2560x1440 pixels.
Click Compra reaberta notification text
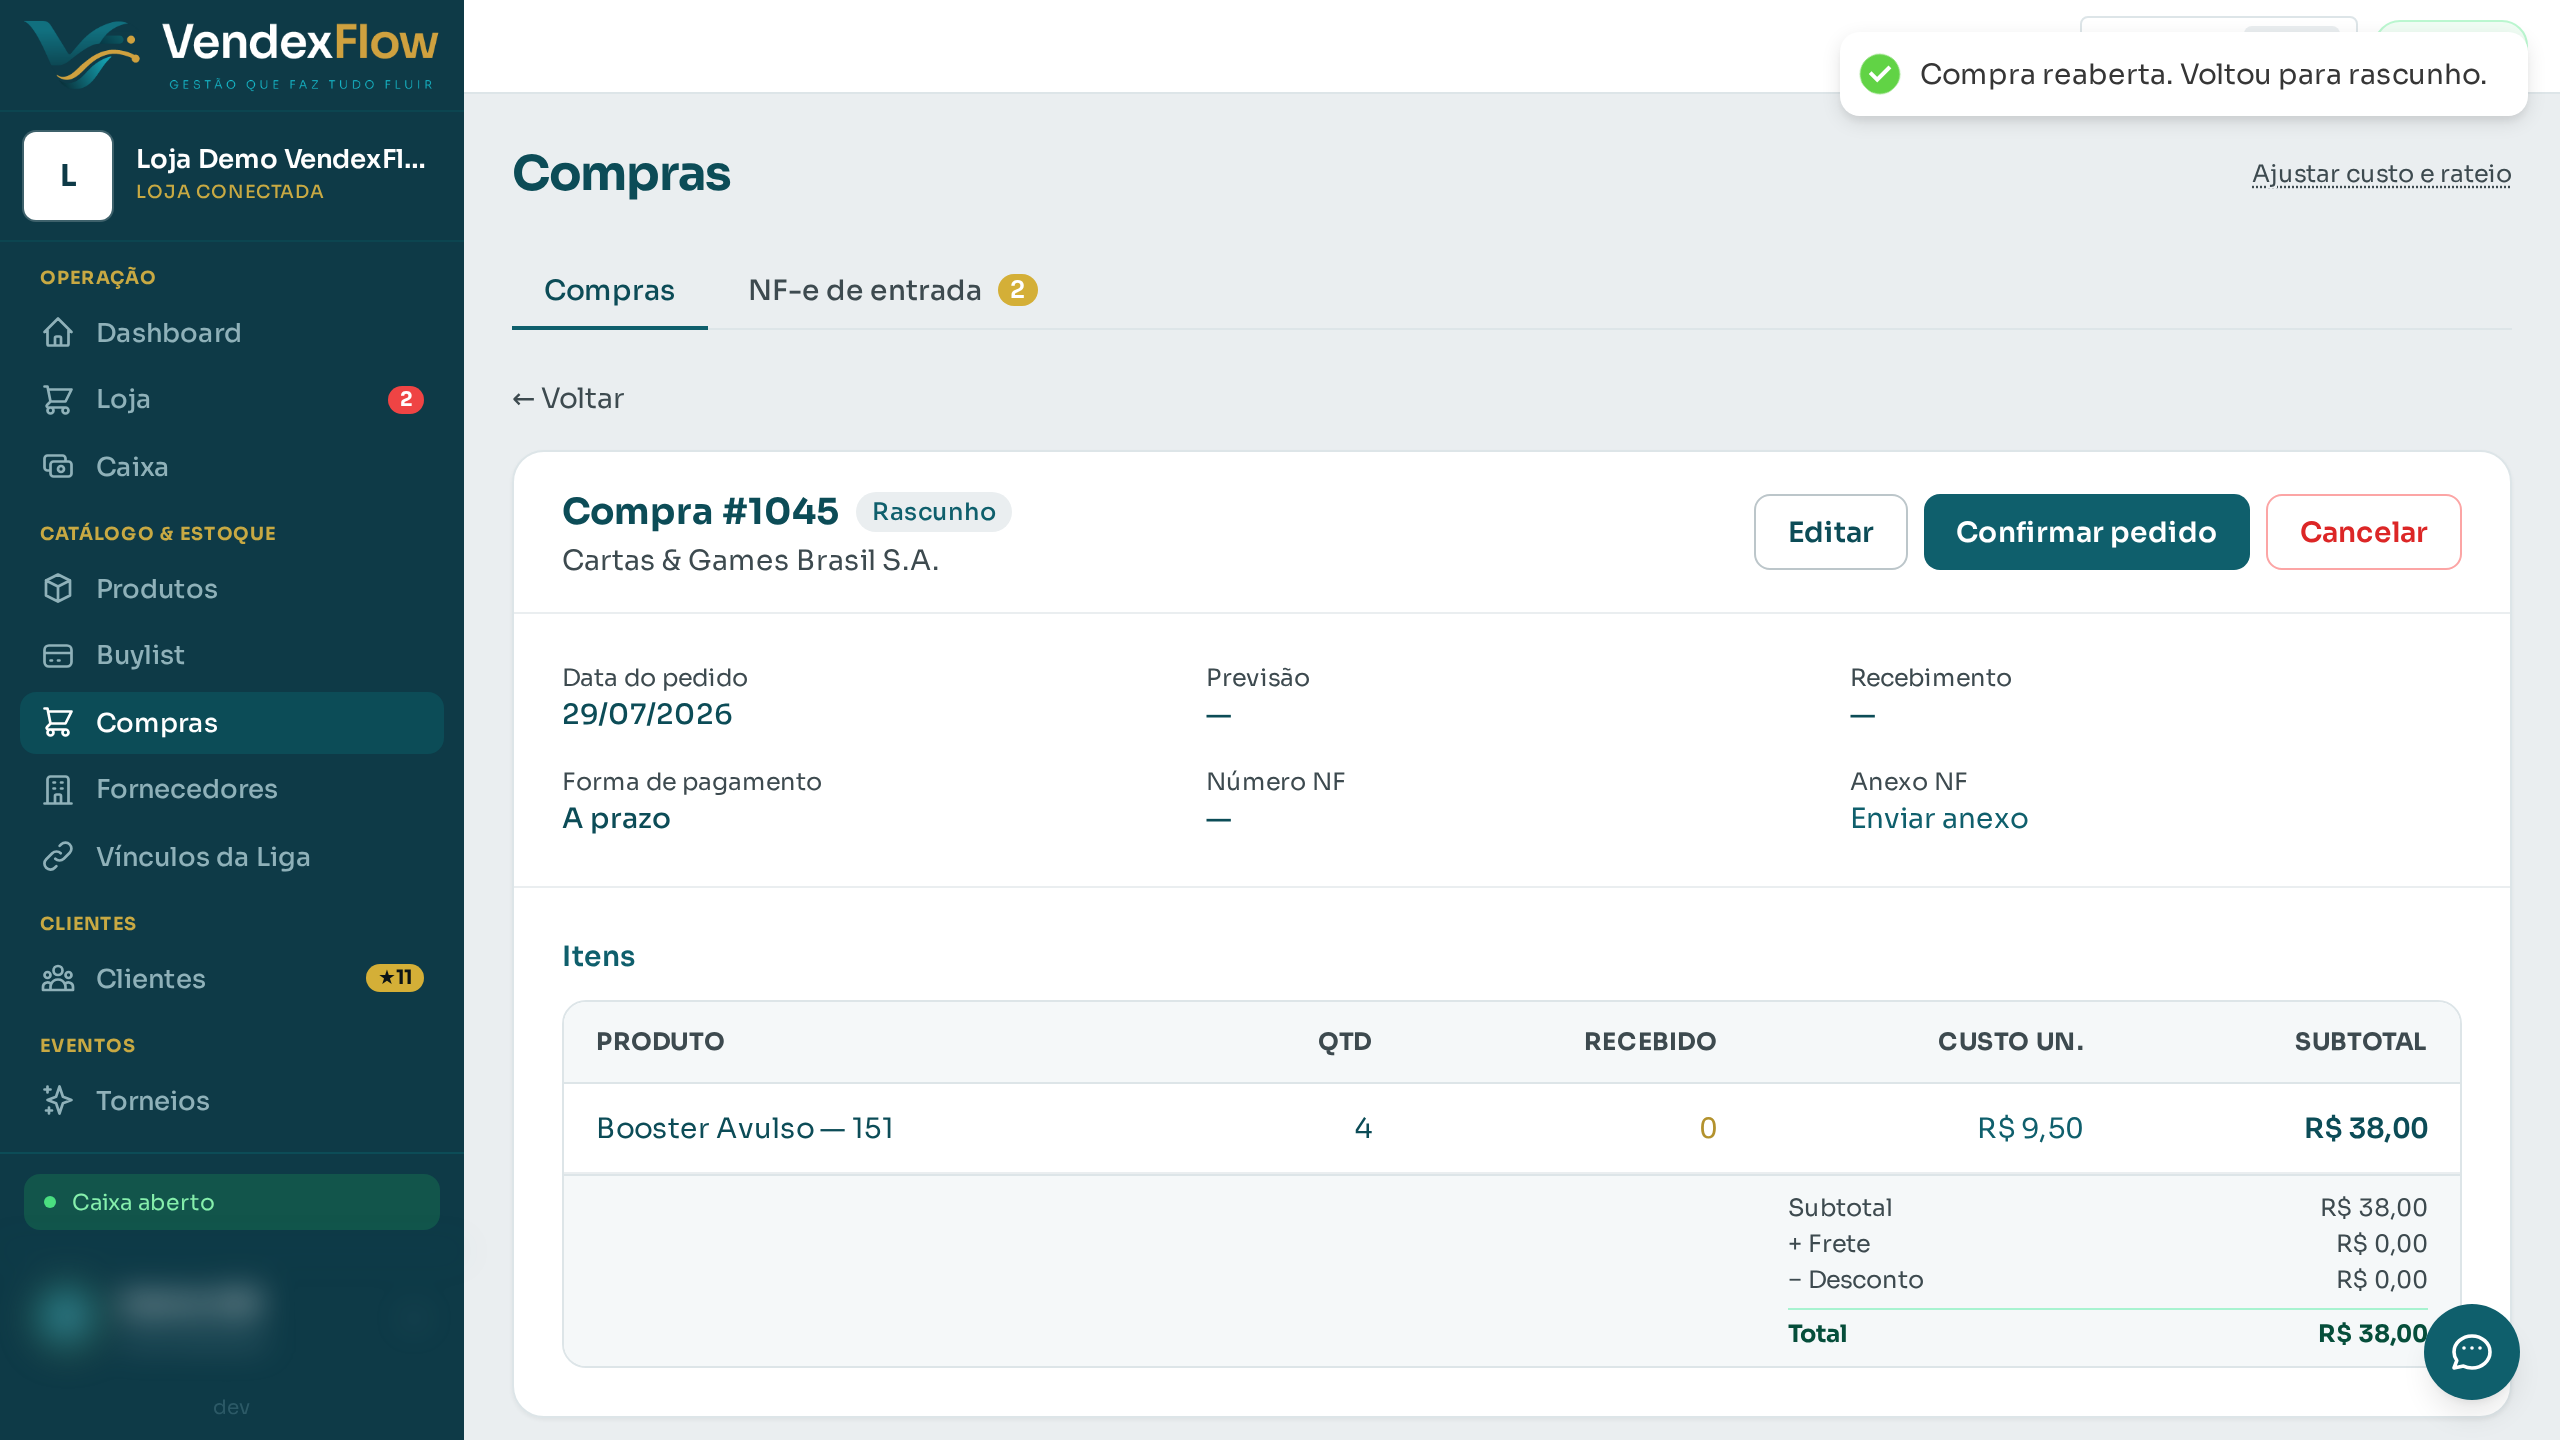tap(2203, 74)
